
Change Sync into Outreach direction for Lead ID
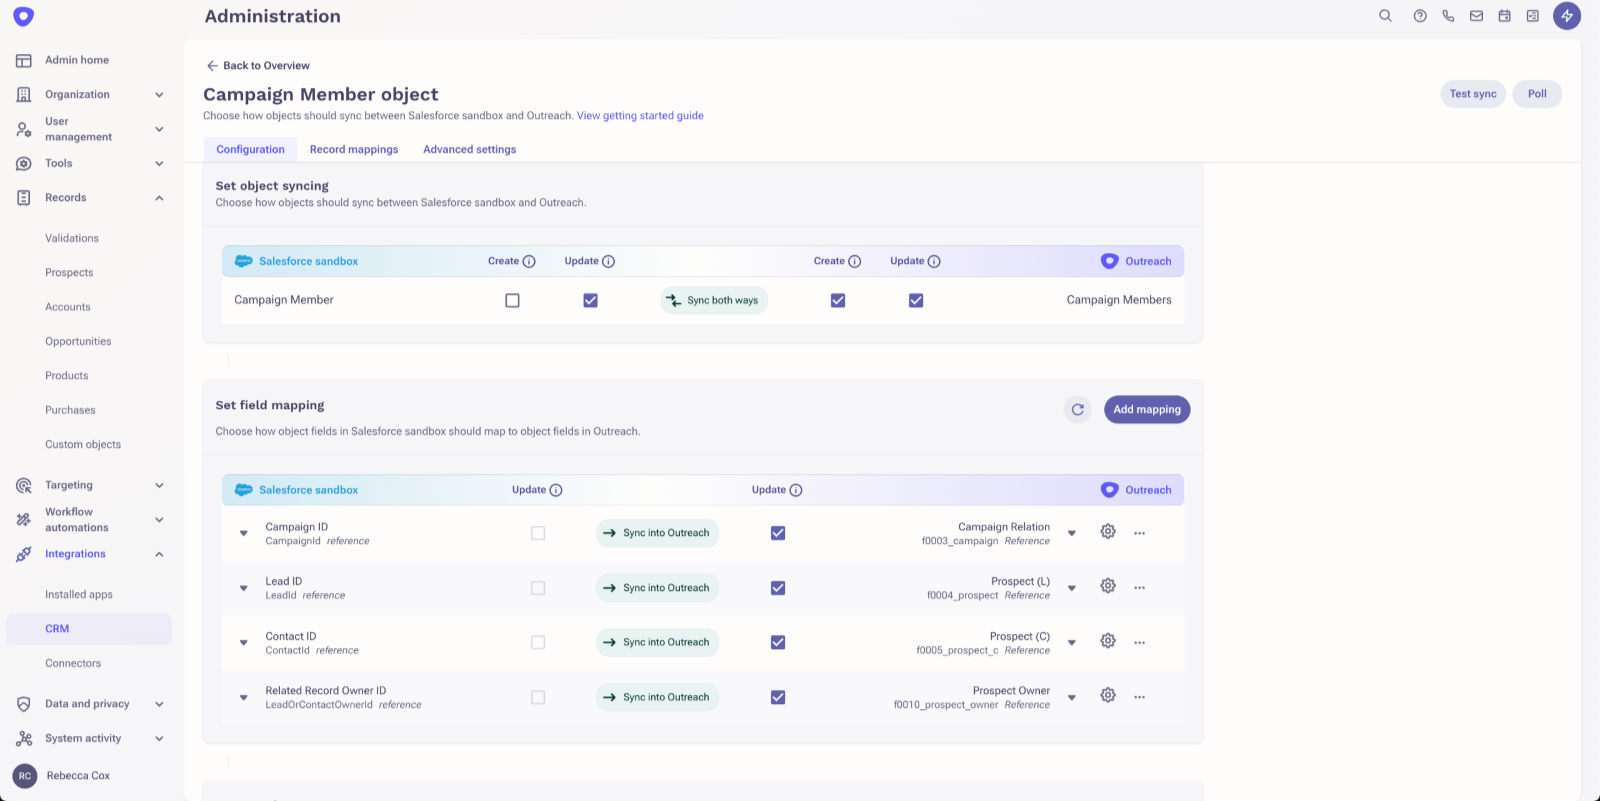coord(658,588)
